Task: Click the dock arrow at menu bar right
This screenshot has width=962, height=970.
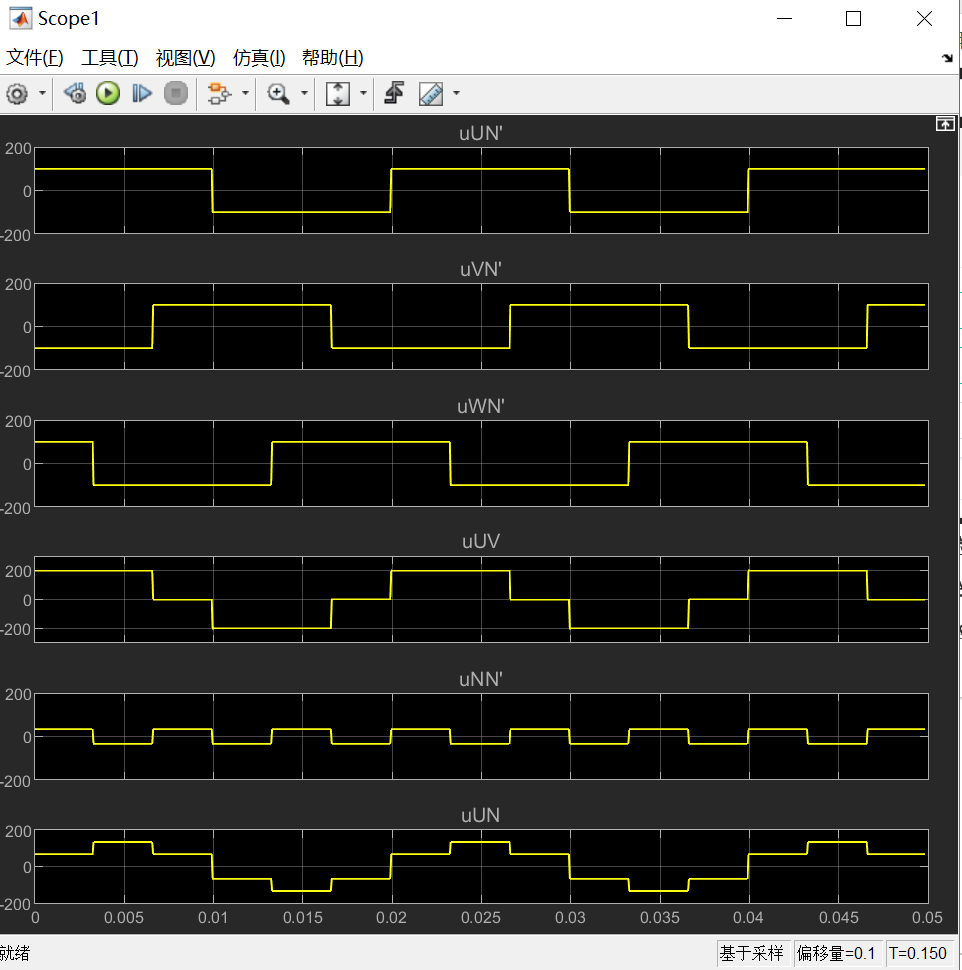Action: click(947, 58)
